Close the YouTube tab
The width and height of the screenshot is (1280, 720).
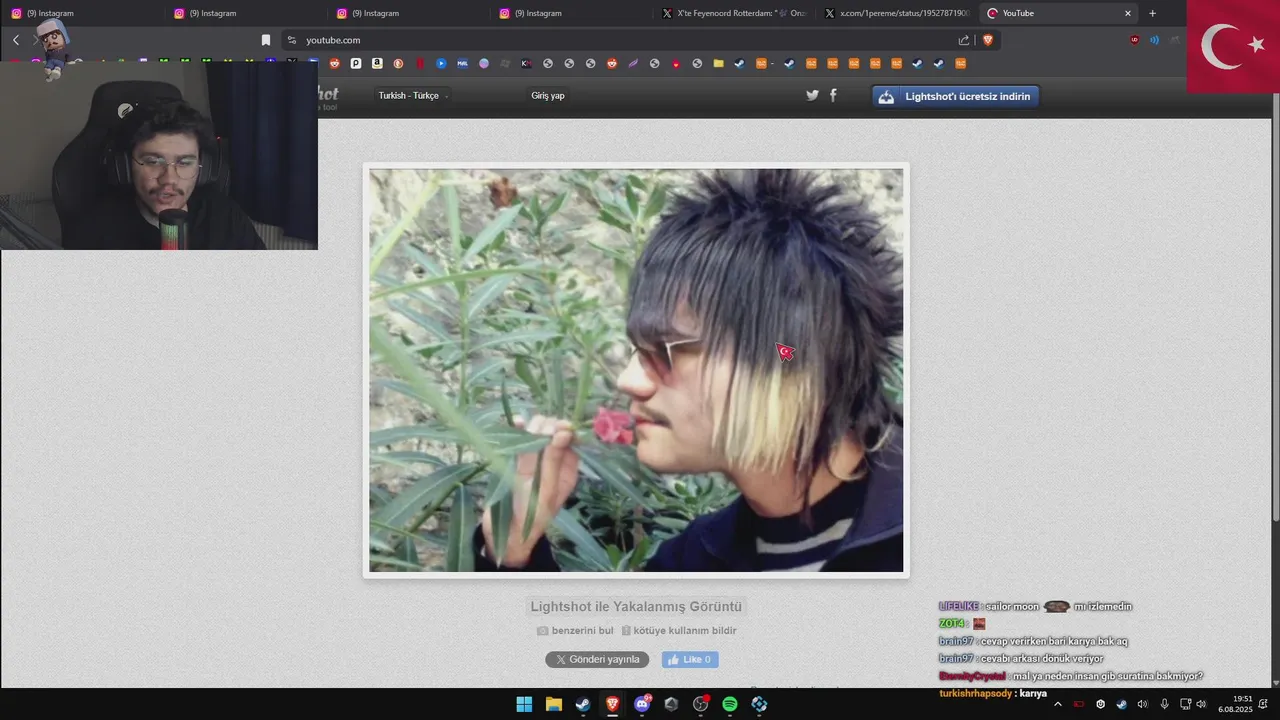click(x=1128, y=13)
